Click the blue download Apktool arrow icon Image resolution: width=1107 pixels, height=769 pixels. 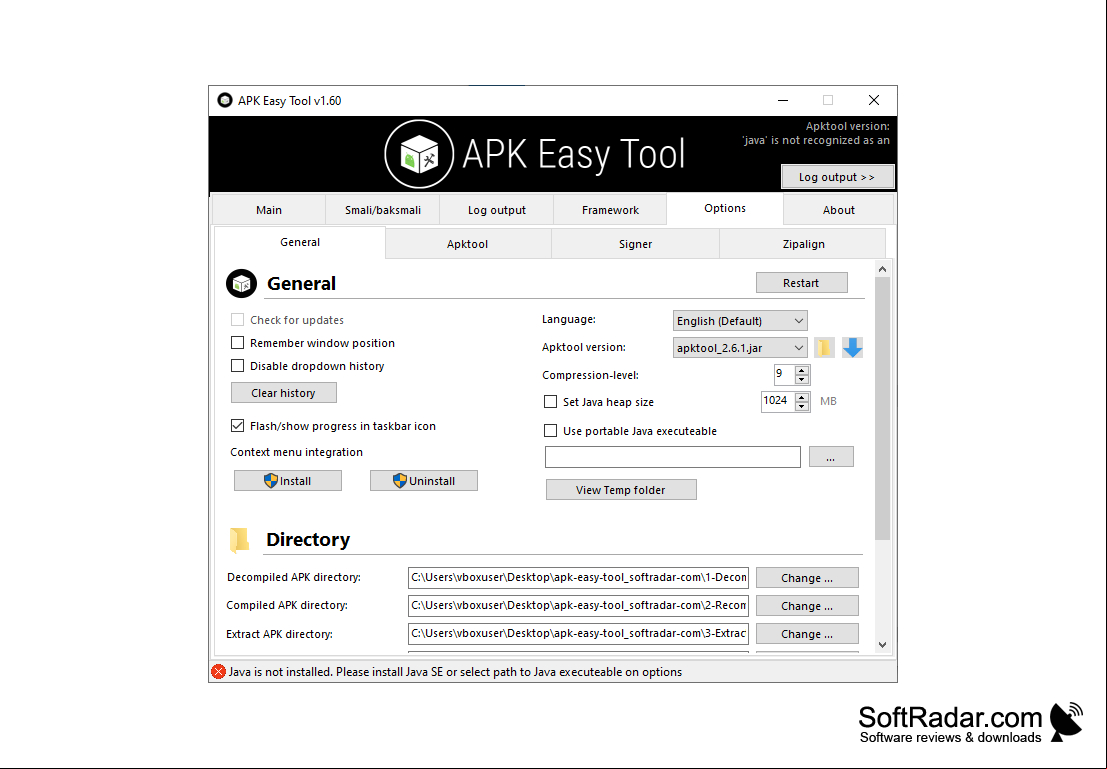click(x=853, y=347)
